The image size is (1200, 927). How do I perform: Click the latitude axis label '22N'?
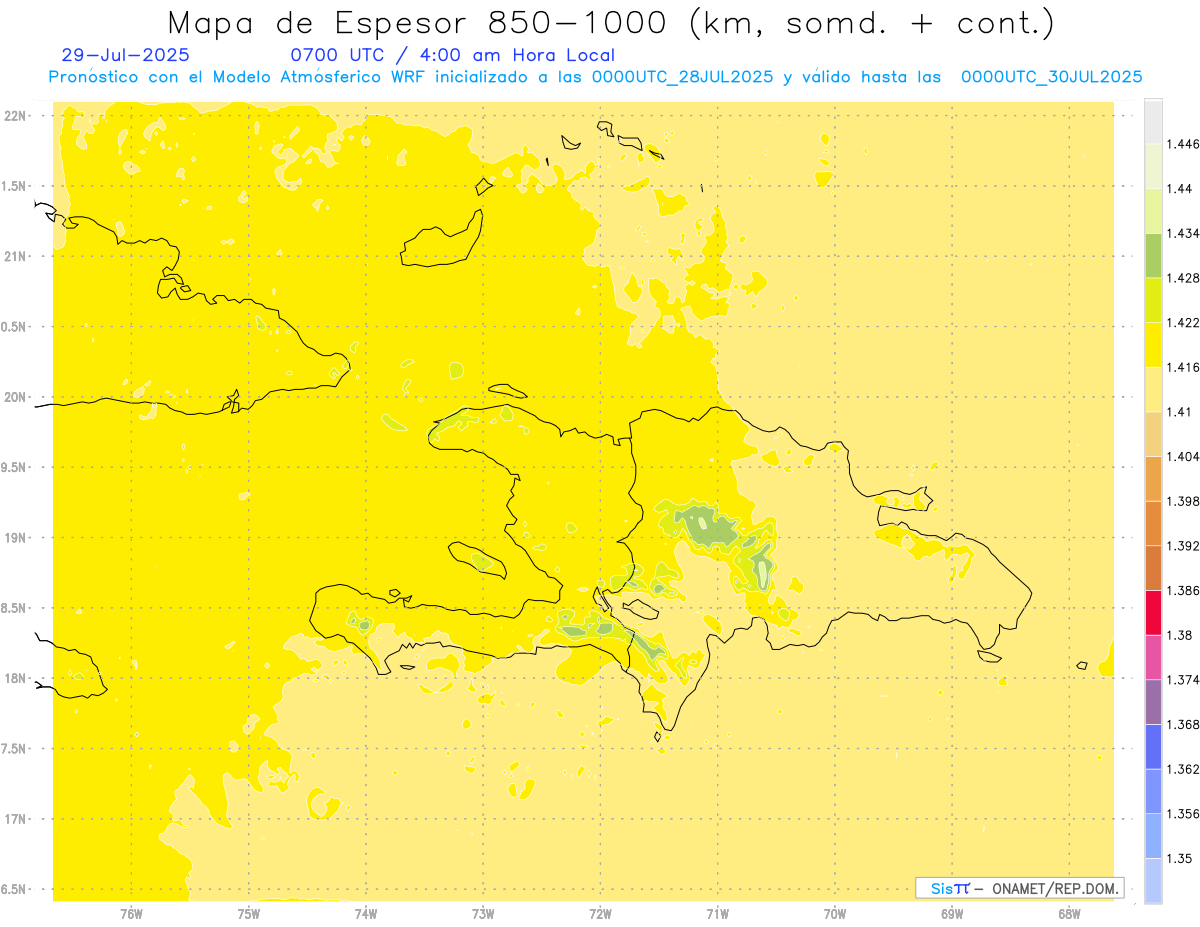coord(16,116)
